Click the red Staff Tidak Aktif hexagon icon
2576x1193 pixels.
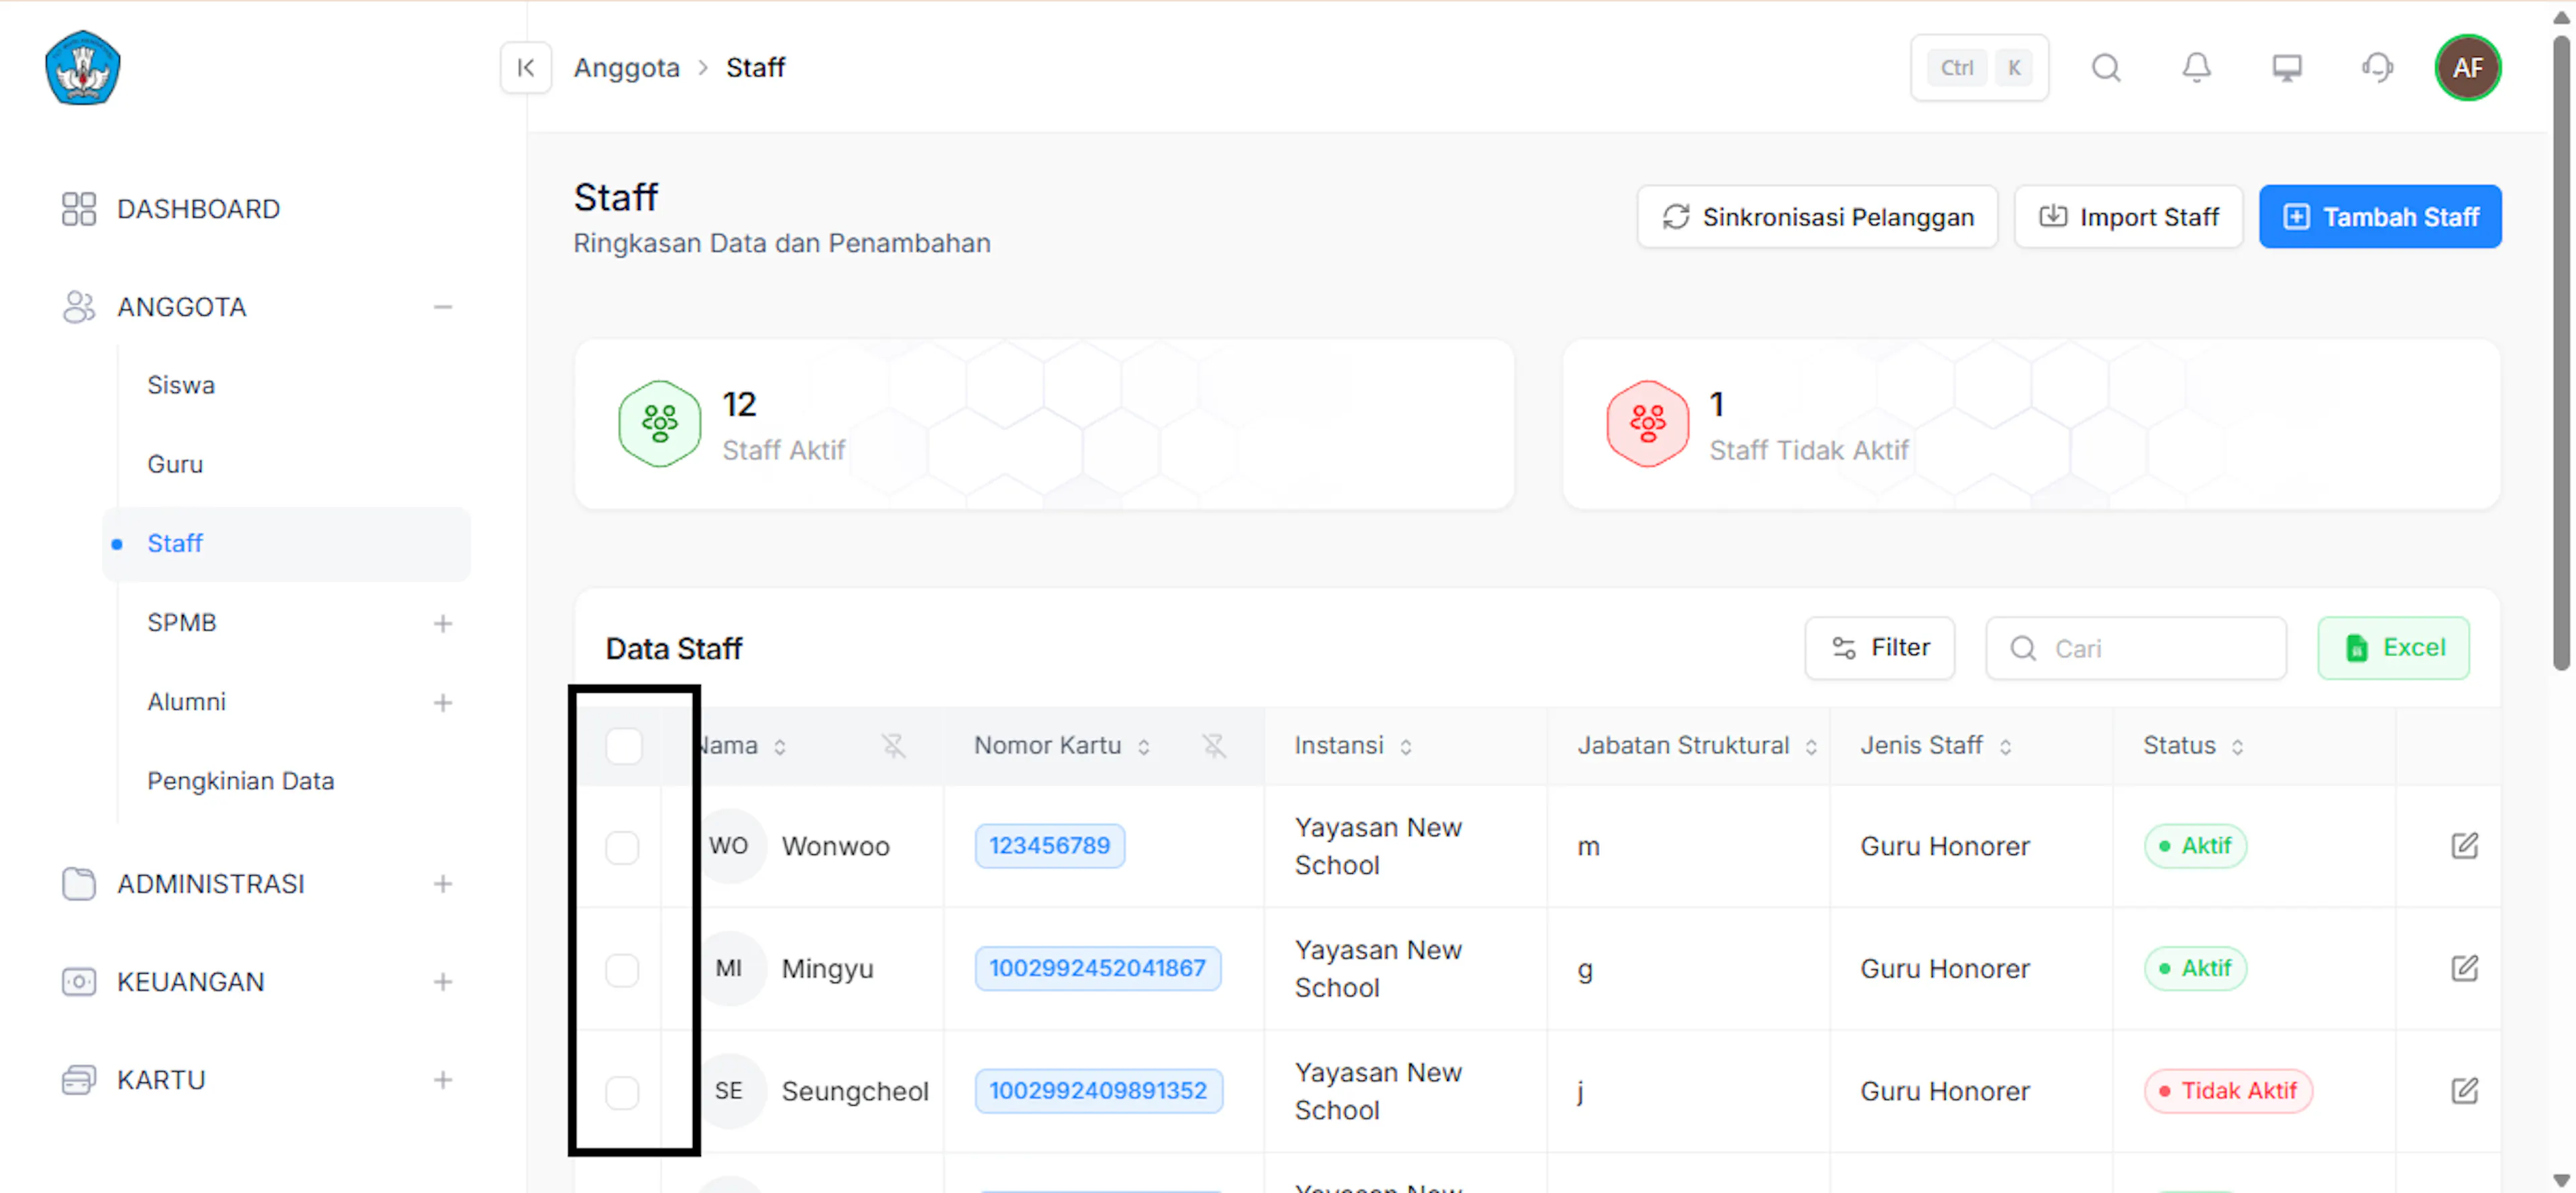pyautogui.click(x=1647, y=424)
